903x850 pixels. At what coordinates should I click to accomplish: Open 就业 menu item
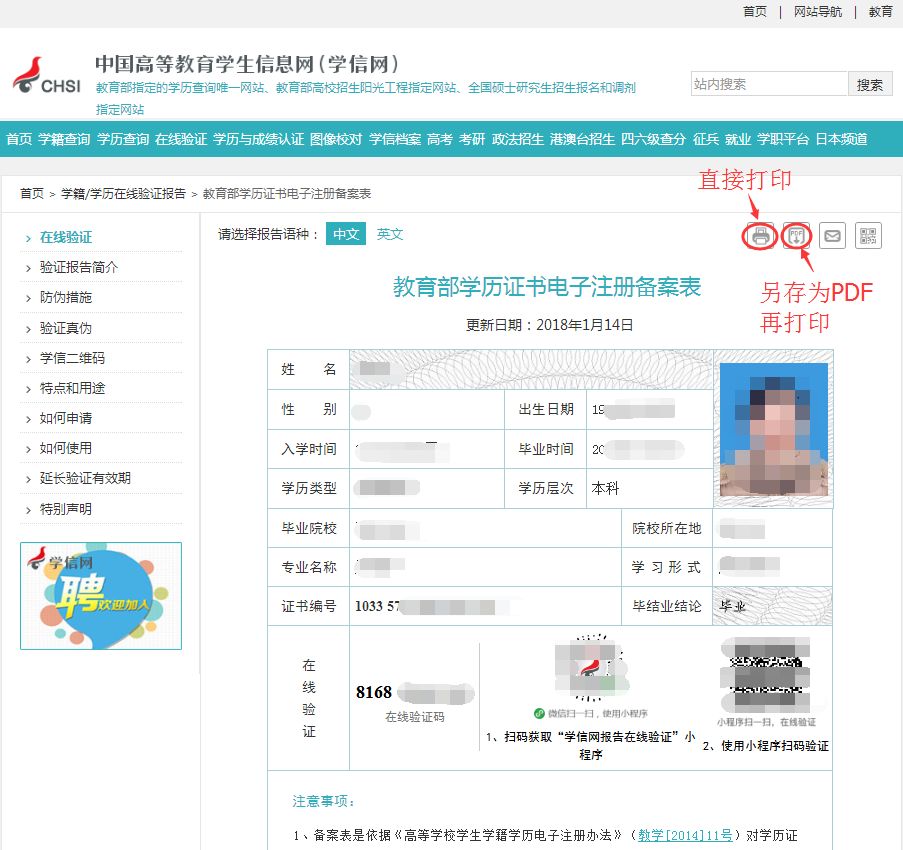(x=738, y=139)
